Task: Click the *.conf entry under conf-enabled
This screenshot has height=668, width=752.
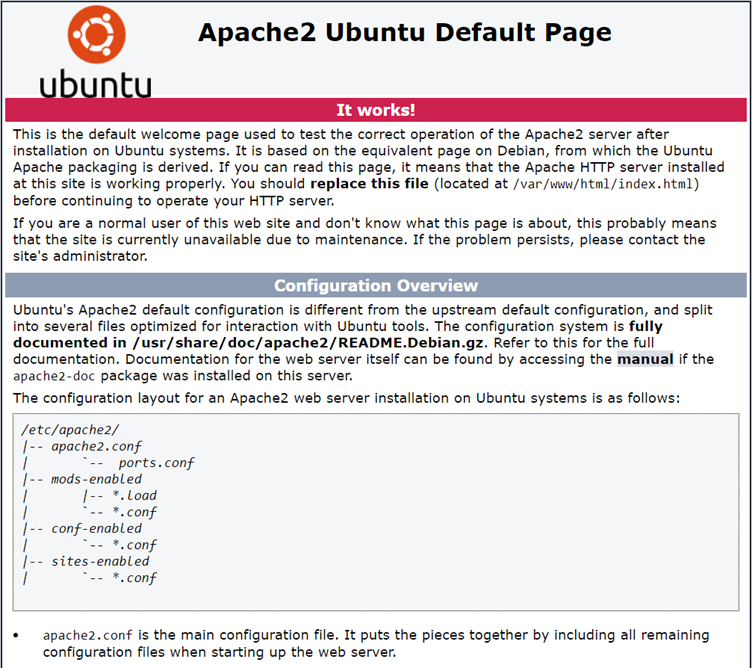Action: pyautogui.click(x=134, y=545)
